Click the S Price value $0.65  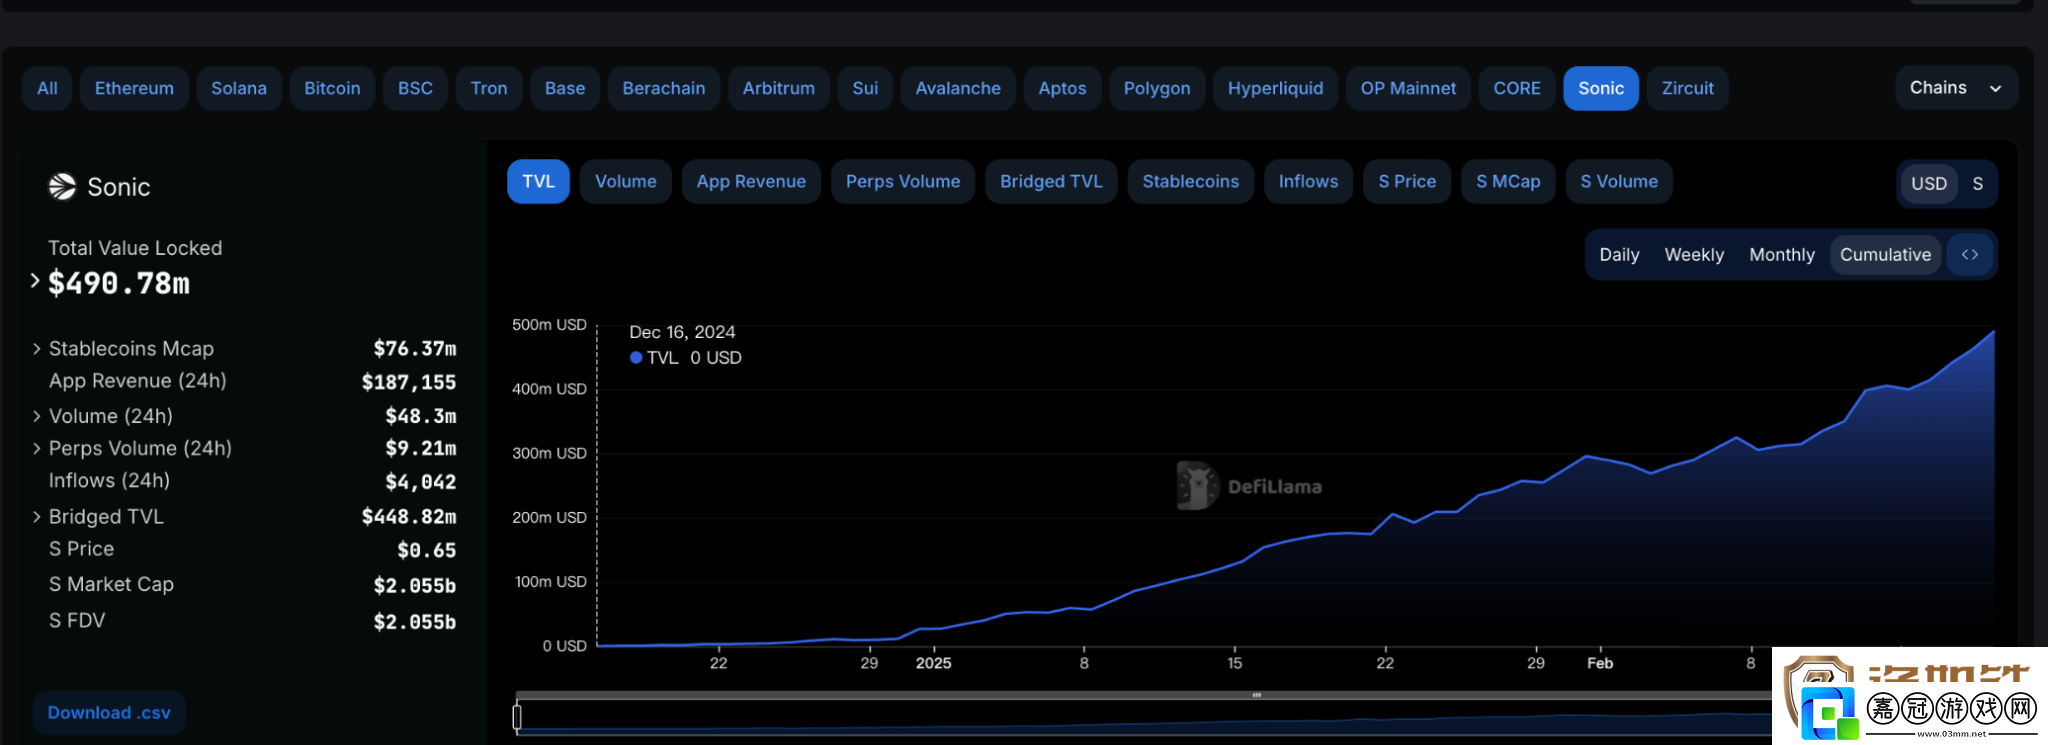[x=426, y=550]
